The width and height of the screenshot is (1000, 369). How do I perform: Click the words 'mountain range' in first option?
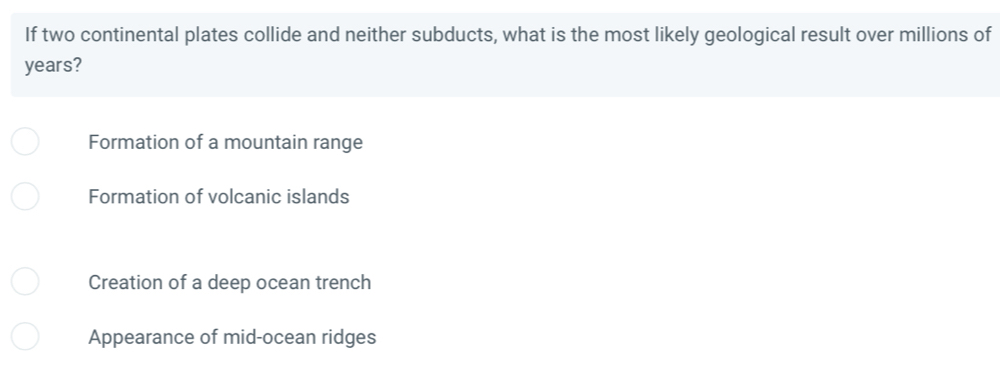point(293,142)
